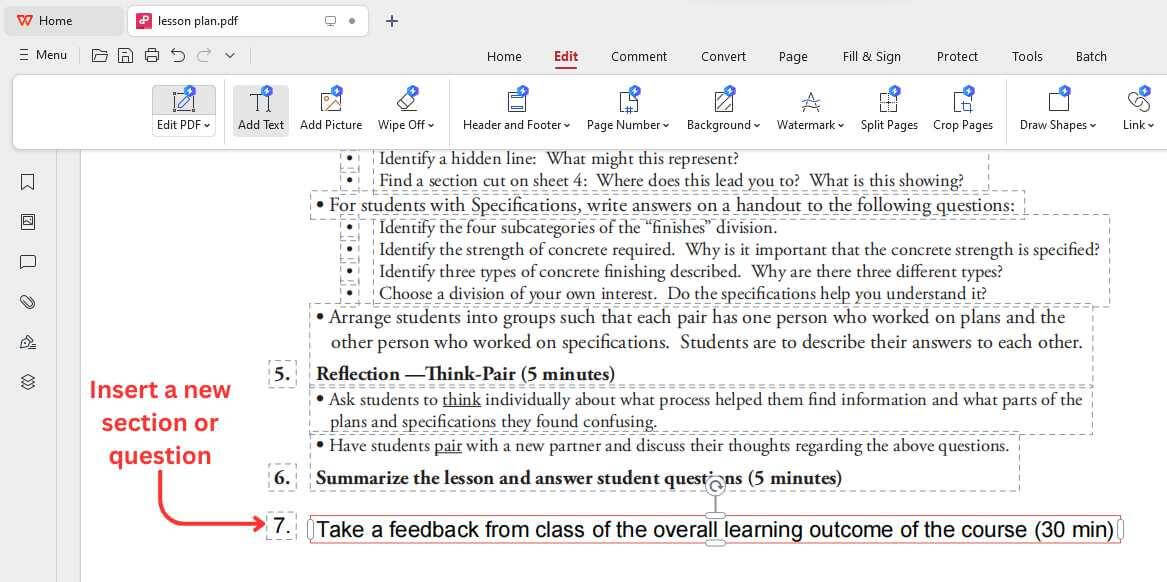Switch to the Convert ribbon tab
This screenshot has width=1167, height=582.
pos(723,57)
